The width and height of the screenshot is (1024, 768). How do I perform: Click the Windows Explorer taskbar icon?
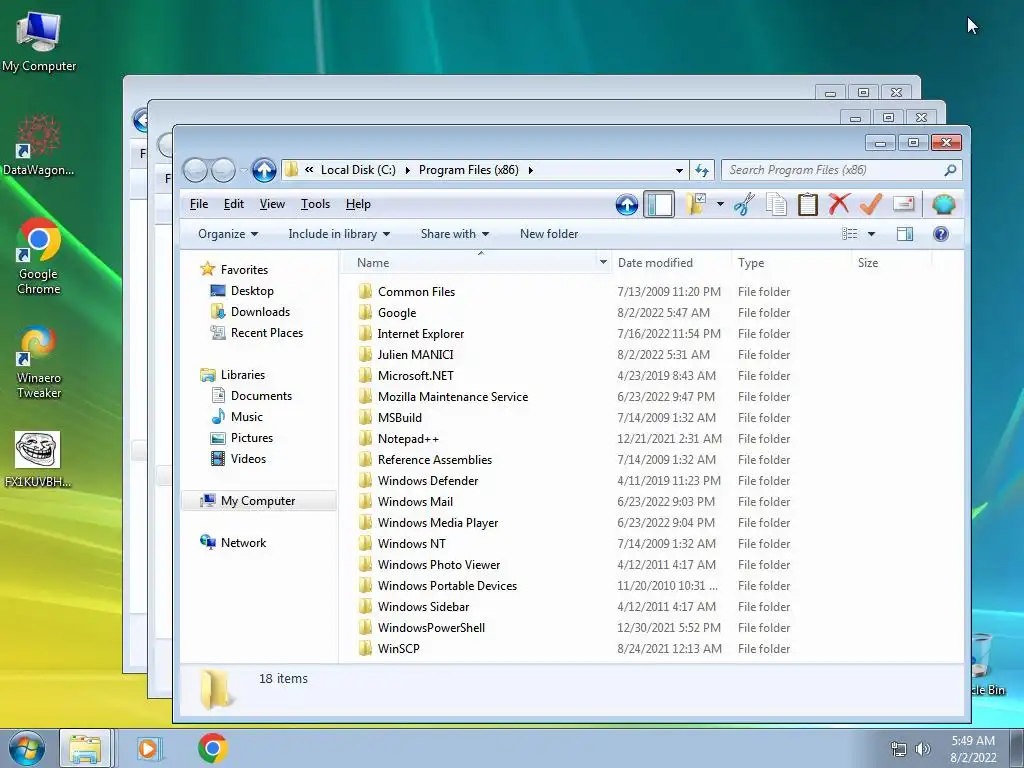[x=85, y=748]
